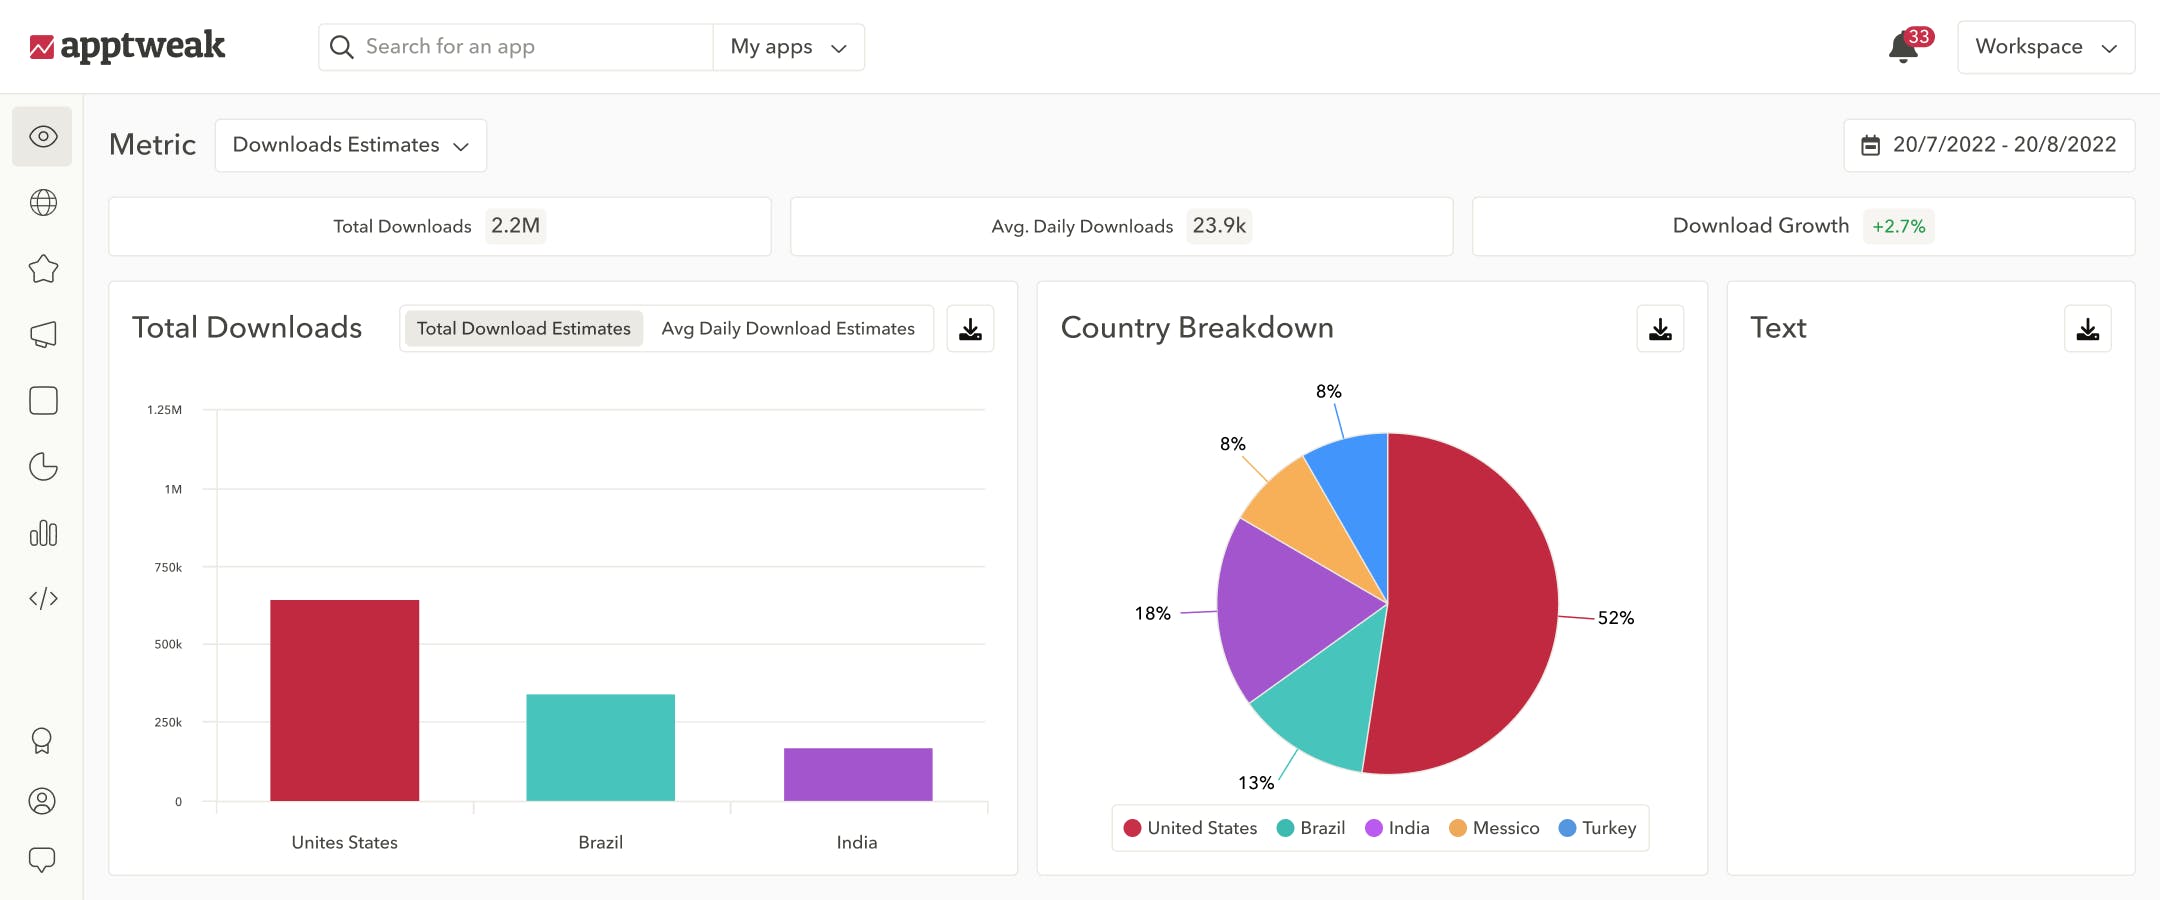Expand the My apps dropdown
Image resolution: width=2160 pixels, height=900 pixels.
[788, 46]
